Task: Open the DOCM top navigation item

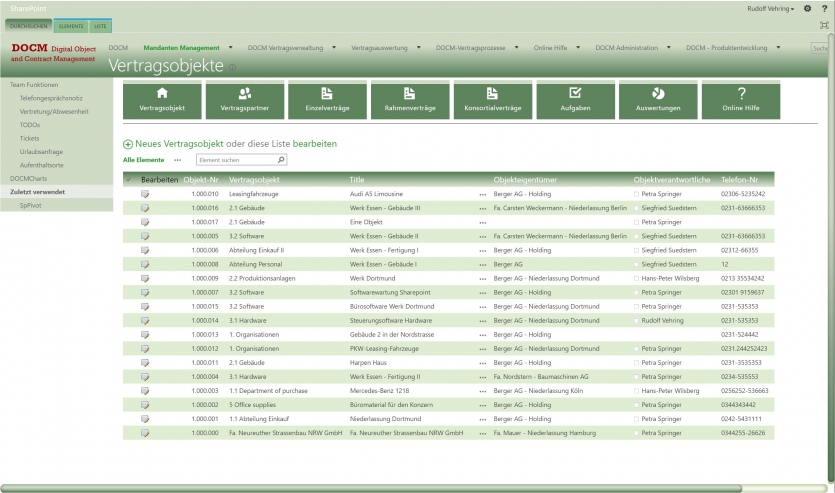Action: (118, 48)
